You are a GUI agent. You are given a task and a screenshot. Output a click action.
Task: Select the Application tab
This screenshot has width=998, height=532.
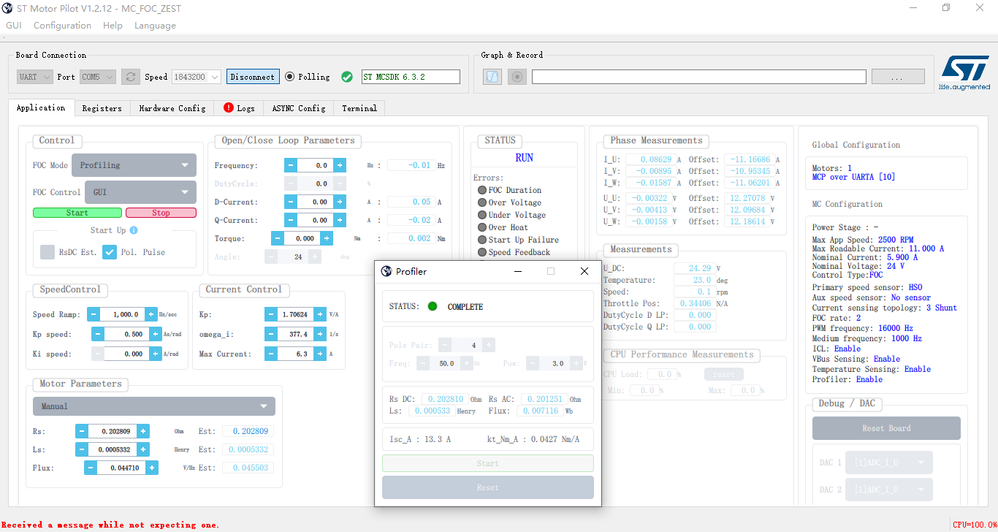41,108
